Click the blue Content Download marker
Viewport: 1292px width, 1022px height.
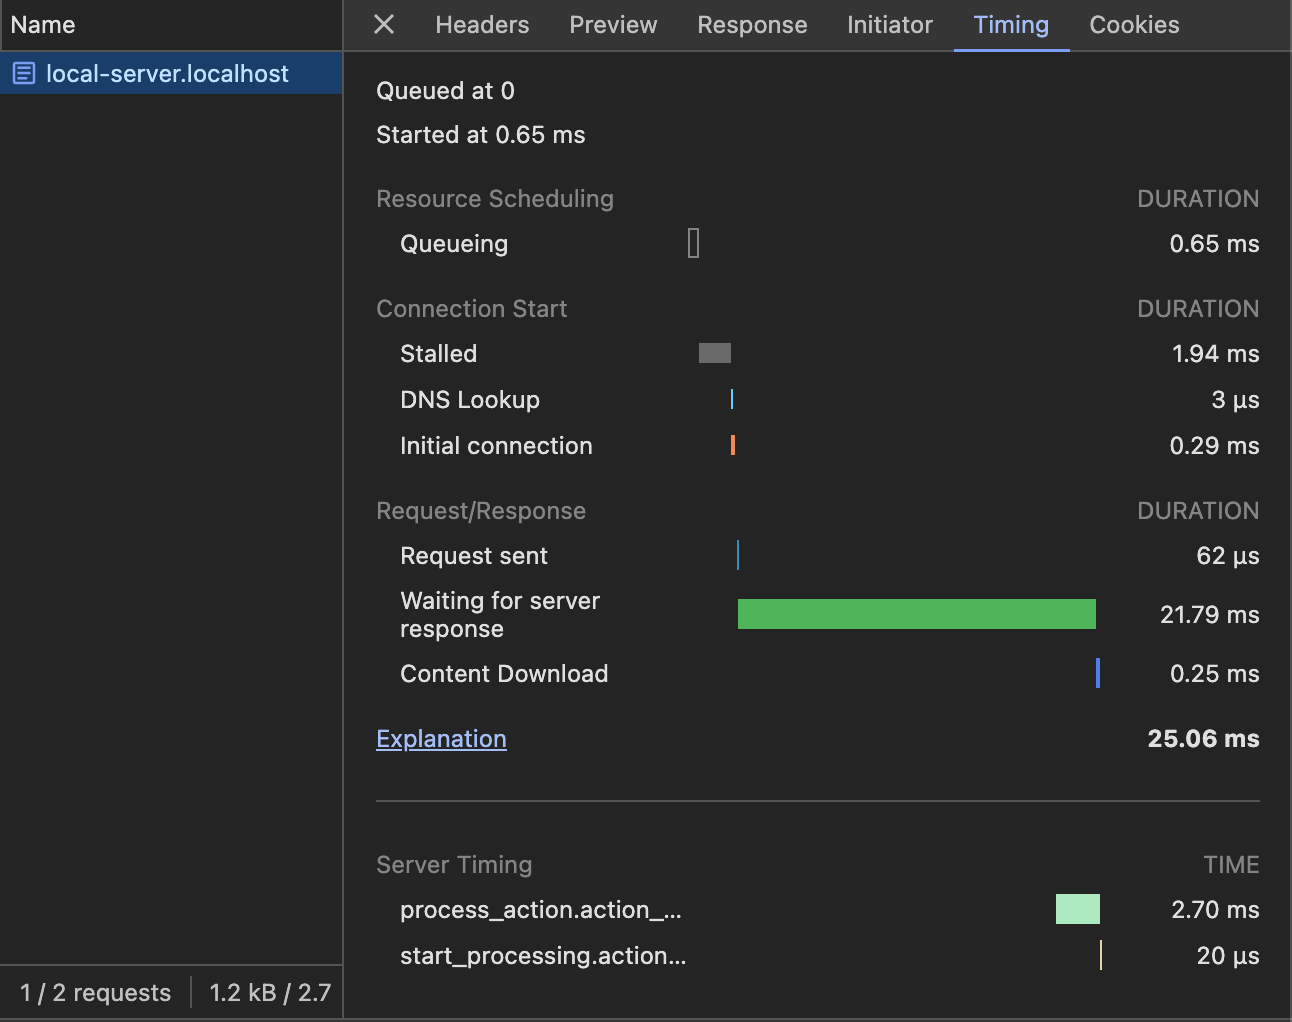click(x=1098, y=673)
